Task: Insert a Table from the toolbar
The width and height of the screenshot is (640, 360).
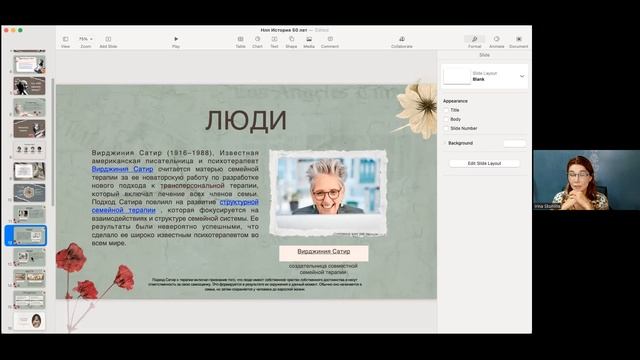Action: [240, 39]
